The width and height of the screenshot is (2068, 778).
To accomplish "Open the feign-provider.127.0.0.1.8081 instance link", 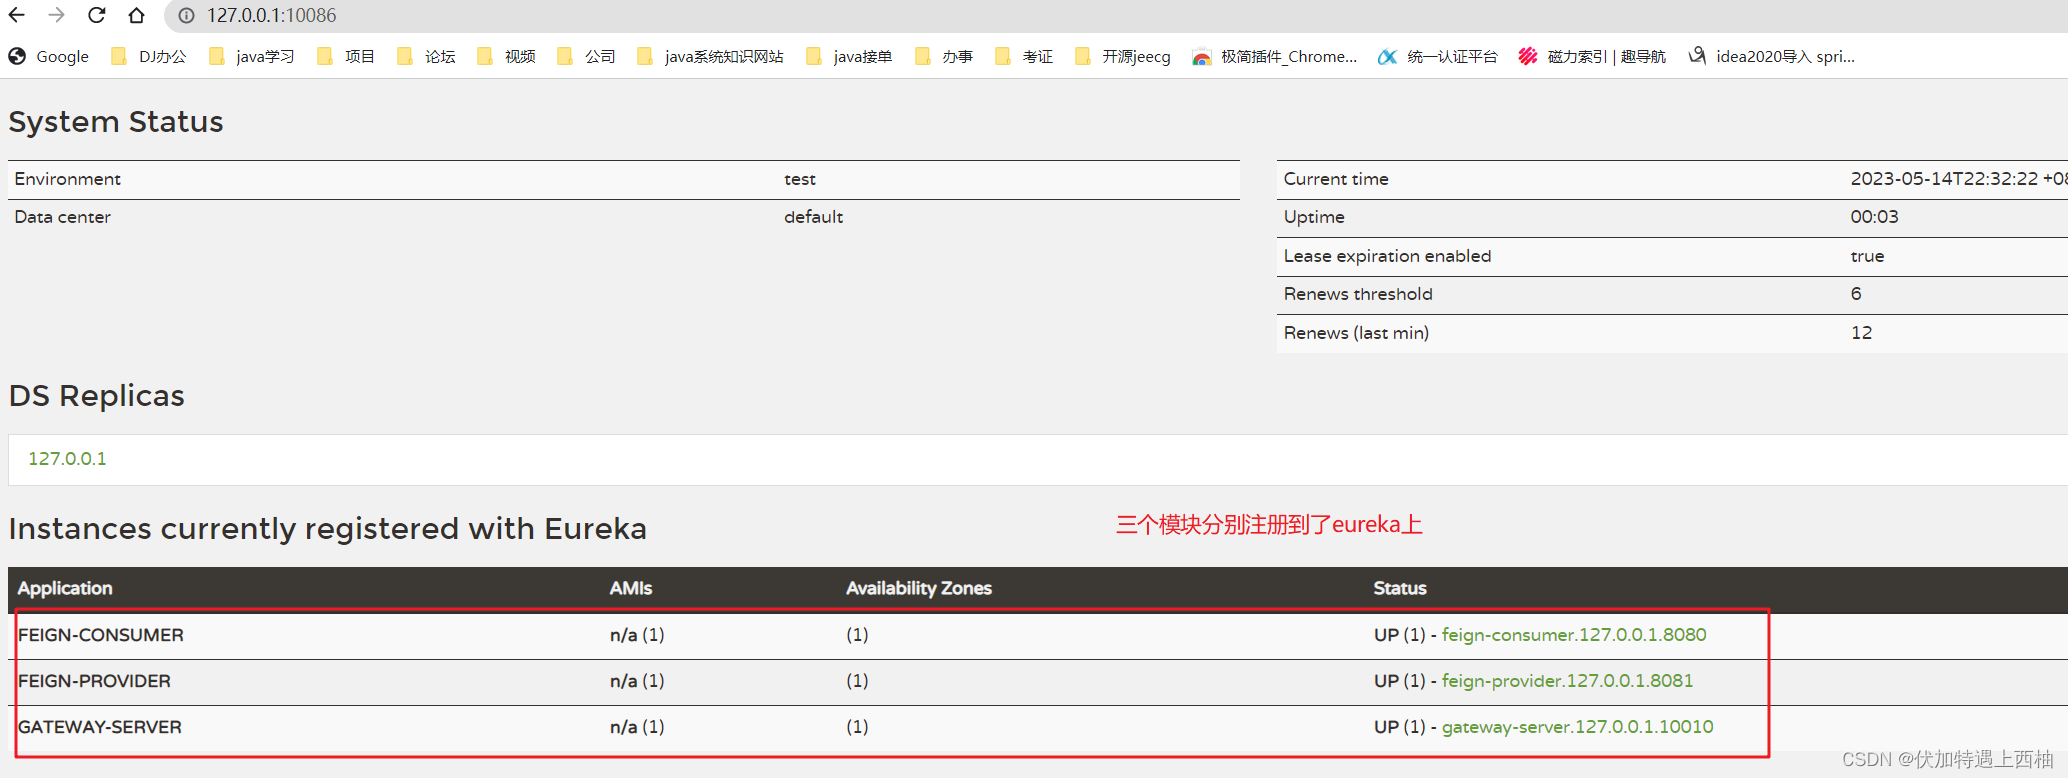I will coord(1567,681).
